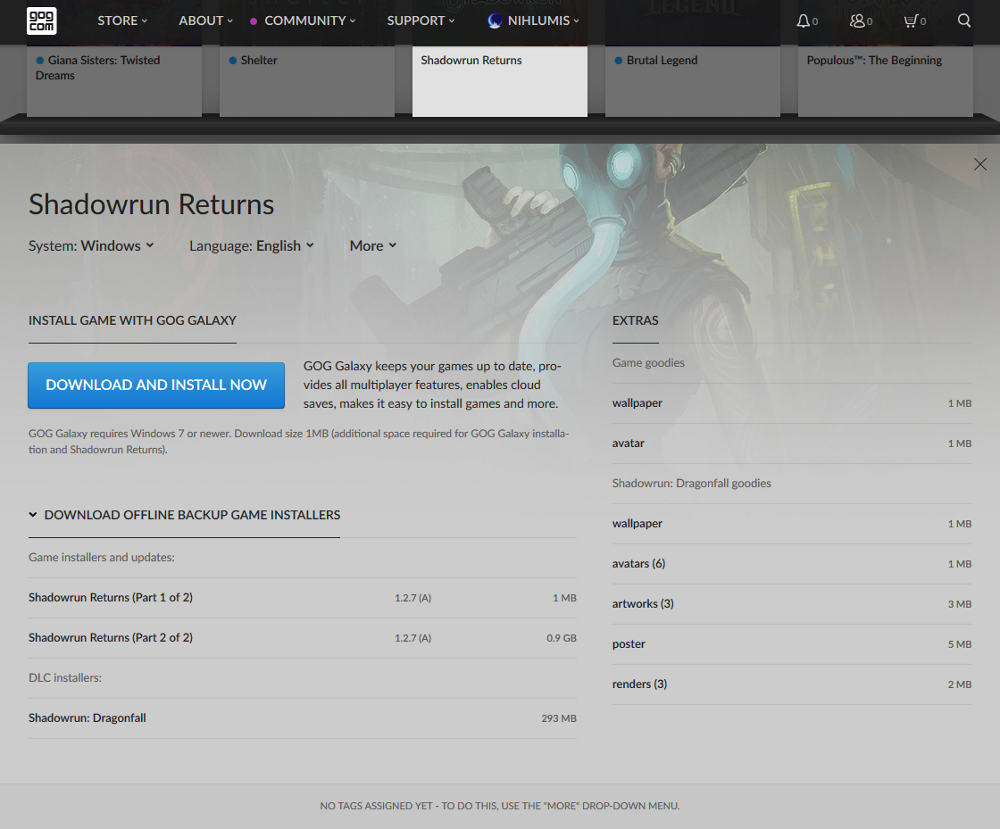This screenshot has width=1000, height=829.
Task: Close the Shadowrun Returns details panel
Action: tap(980, 165)
